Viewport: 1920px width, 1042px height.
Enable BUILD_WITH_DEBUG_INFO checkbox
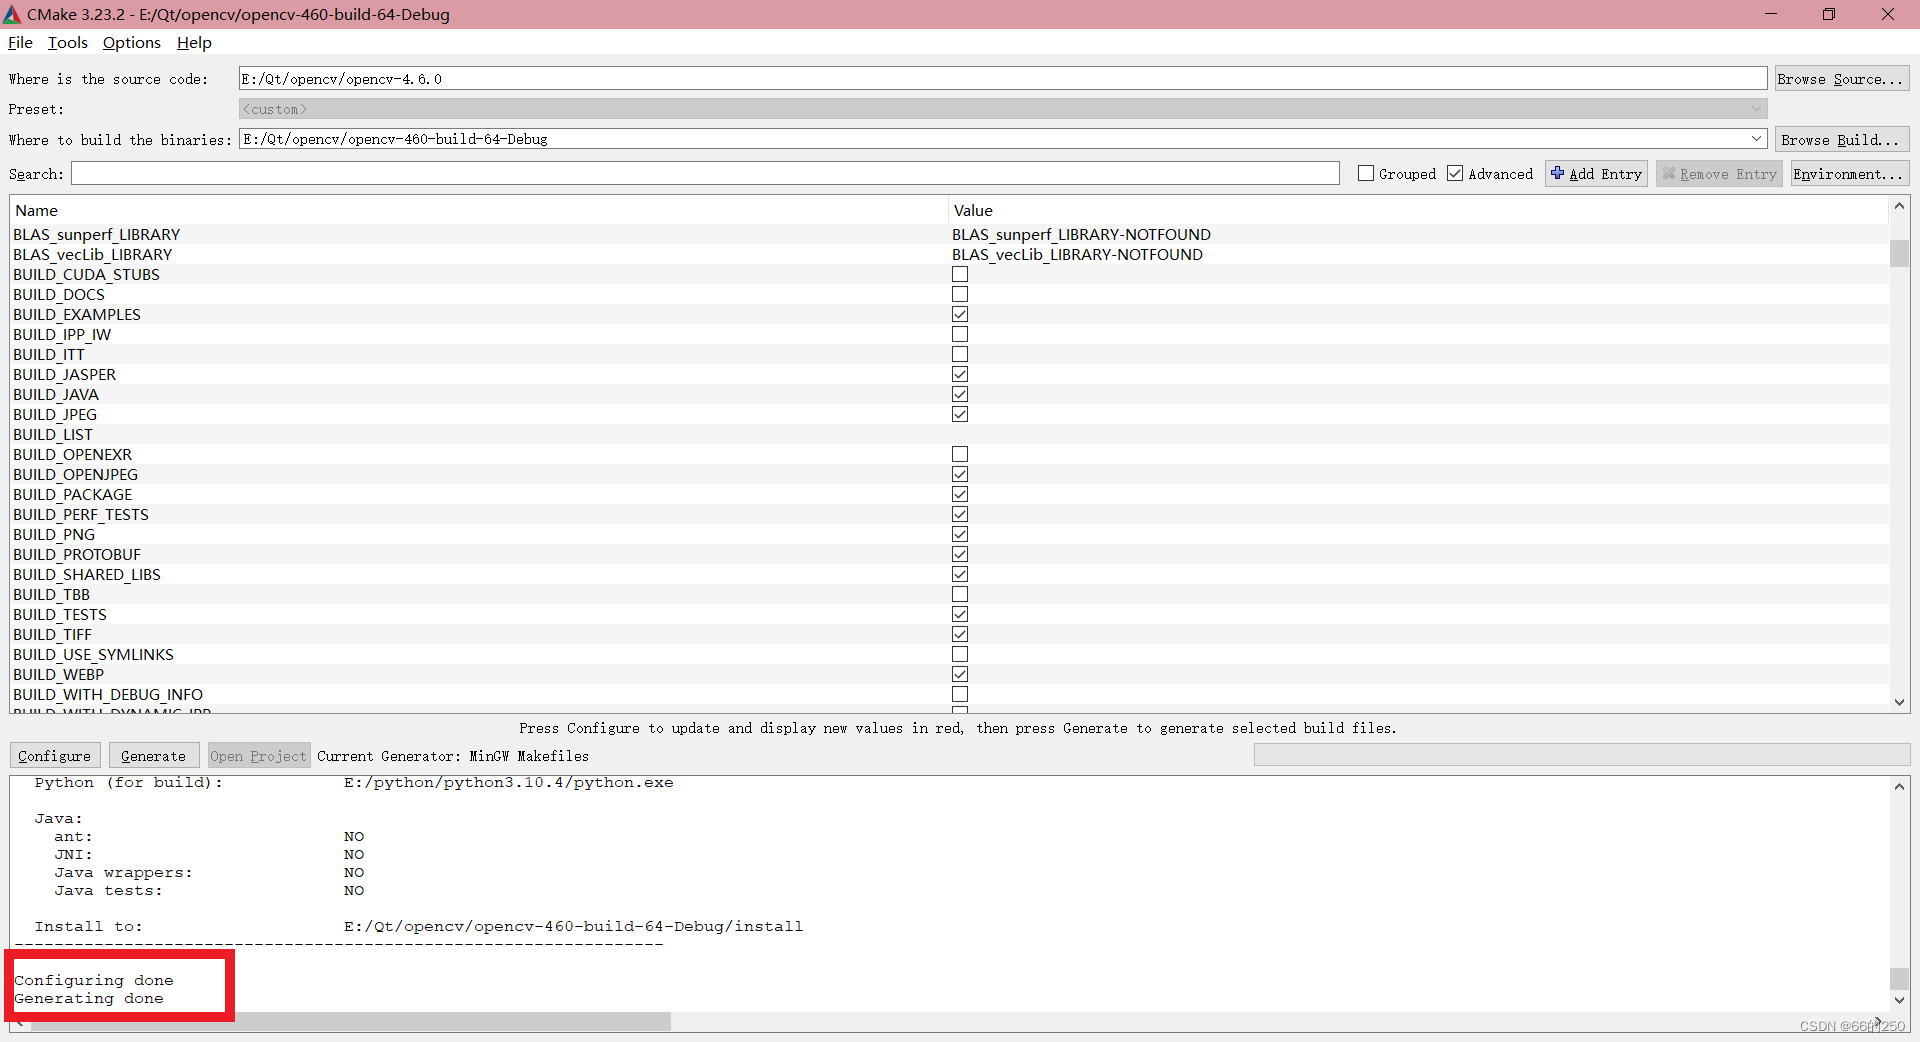click(960, 694)
